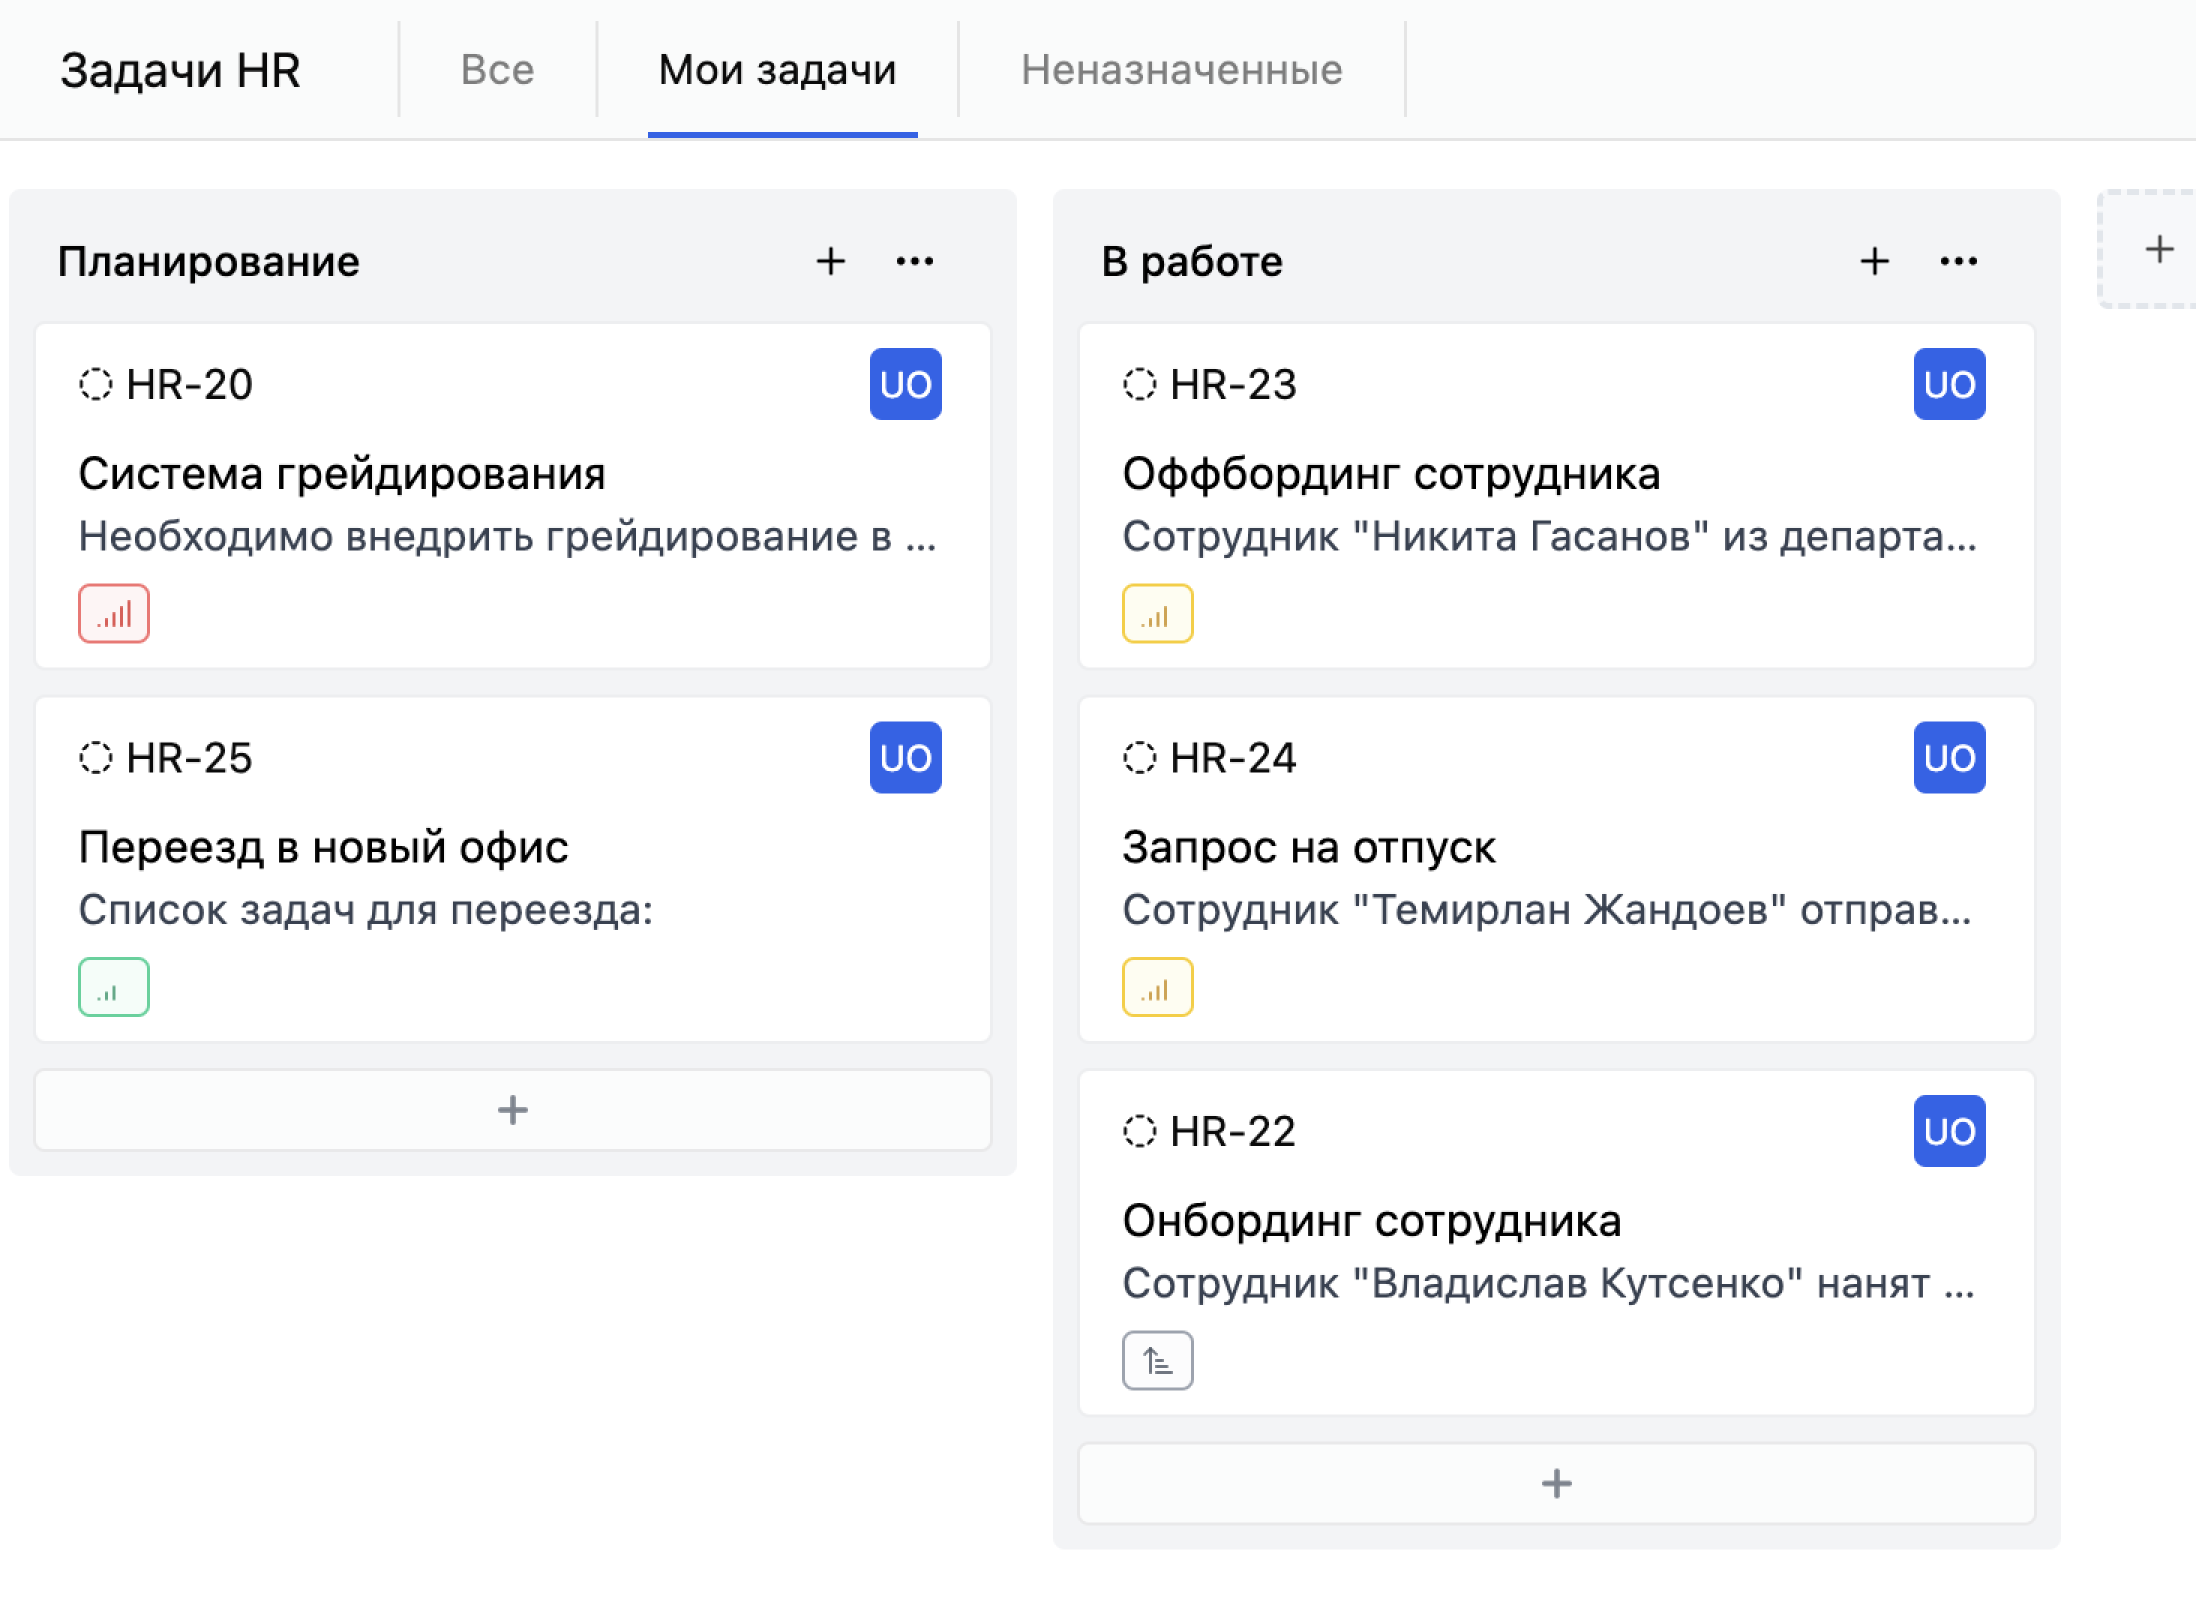Open the card Запрос на отпуск
The height and width of the screenshot is (1605, 2196).
click(x=1310, y=846)
